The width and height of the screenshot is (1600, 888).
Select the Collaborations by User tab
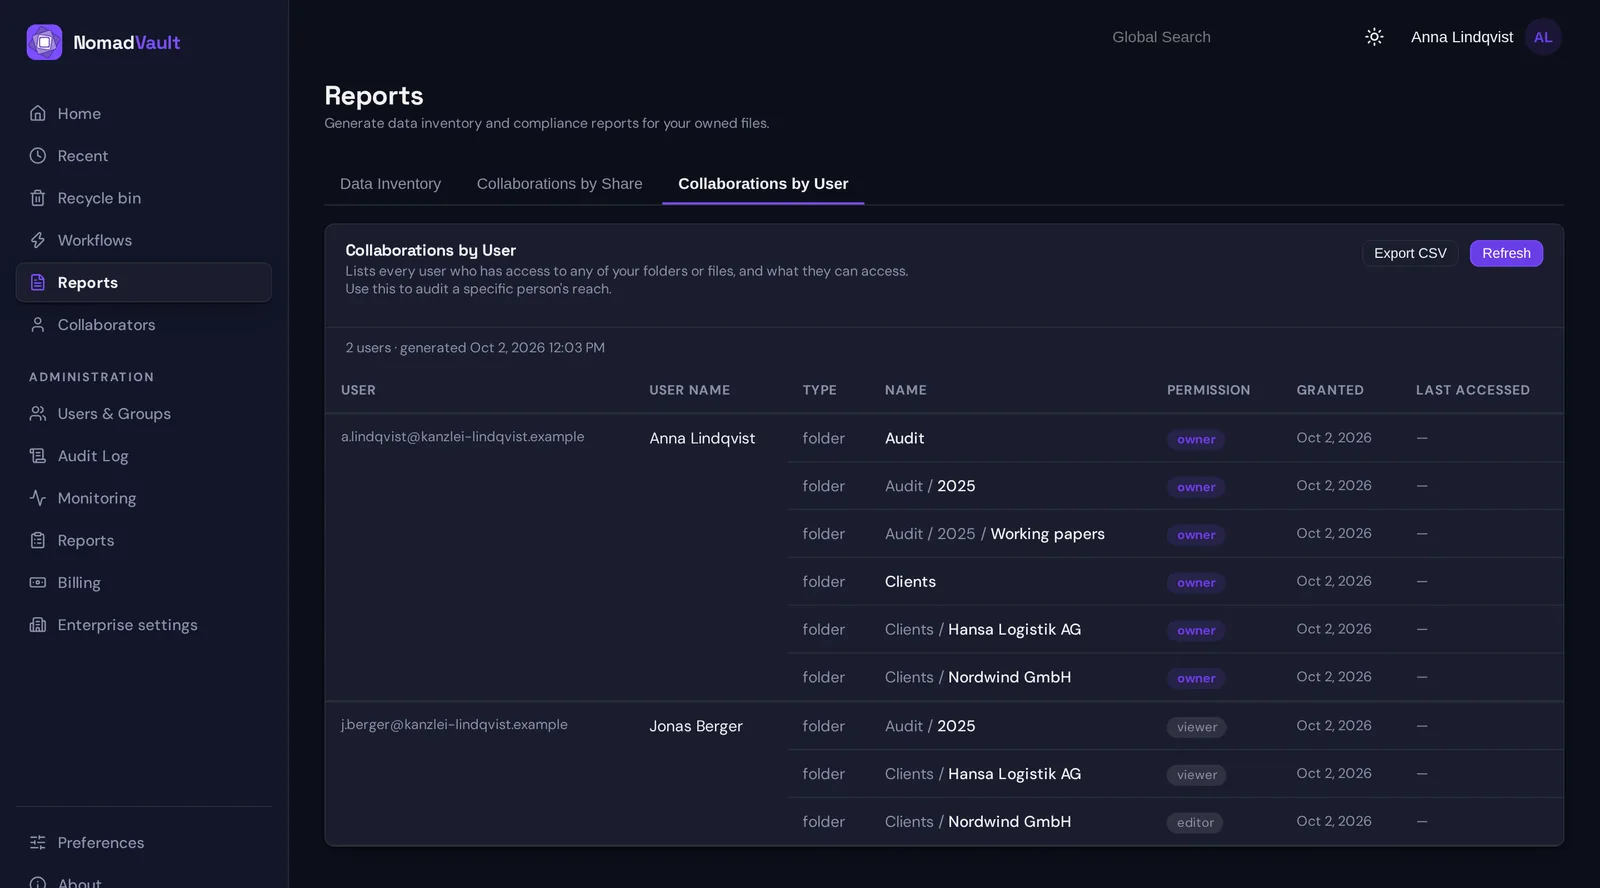763,184
